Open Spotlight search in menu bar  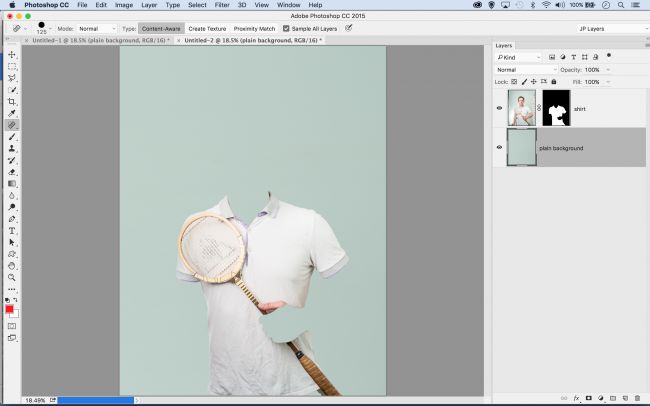(x=621, y=5)
